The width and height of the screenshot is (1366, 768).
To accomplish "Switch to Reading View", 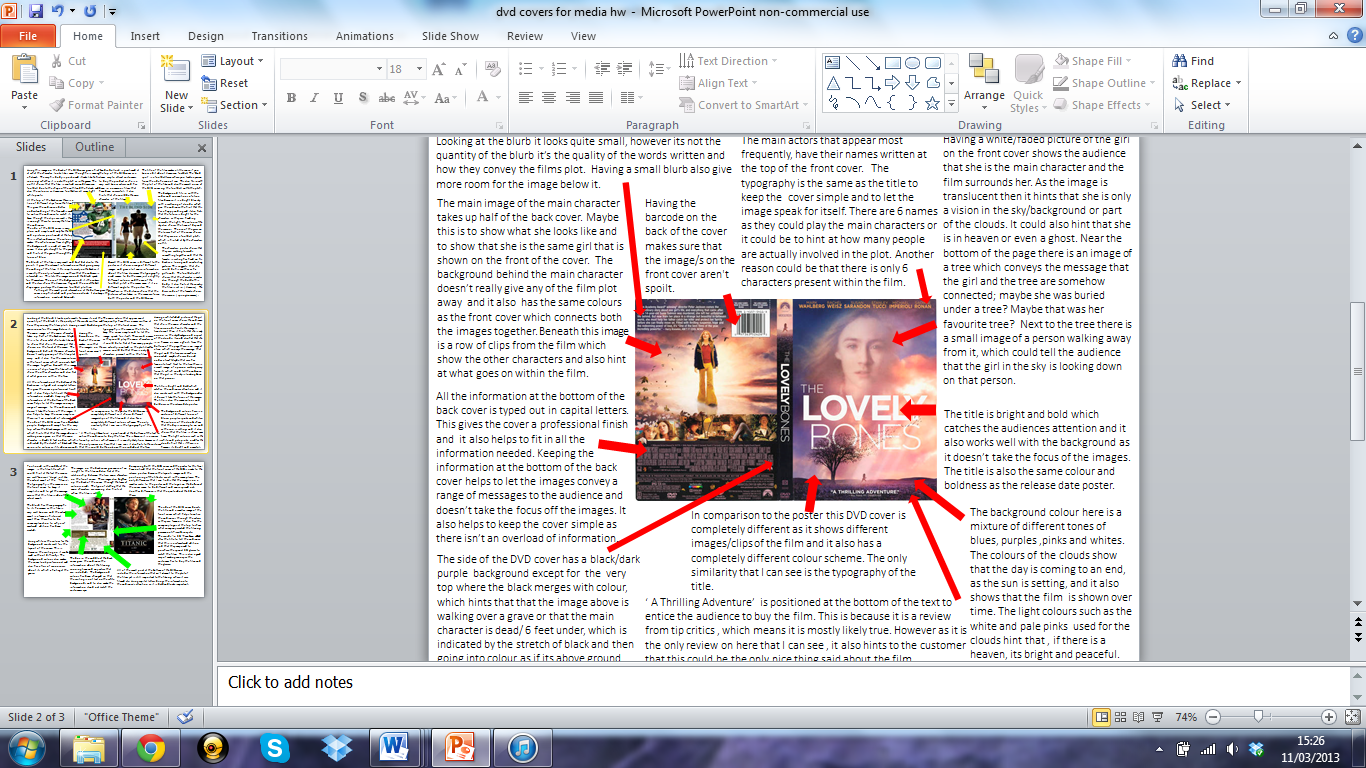I will pyautogui.click(x=1139, y=717).
